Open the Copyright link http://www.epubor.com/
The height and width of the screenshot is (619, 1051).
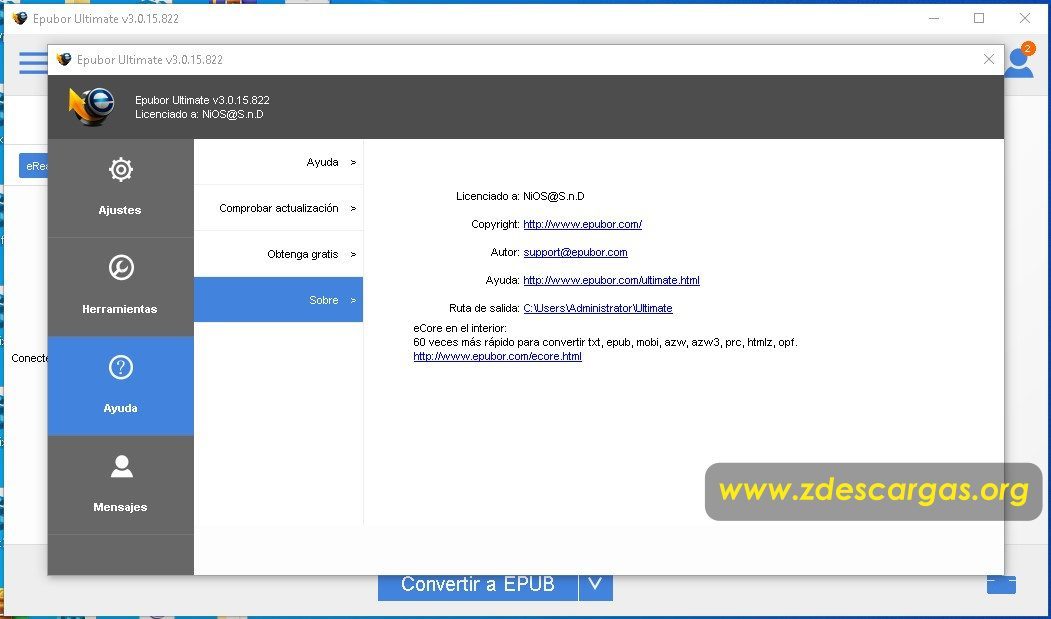tap(582, 224)
